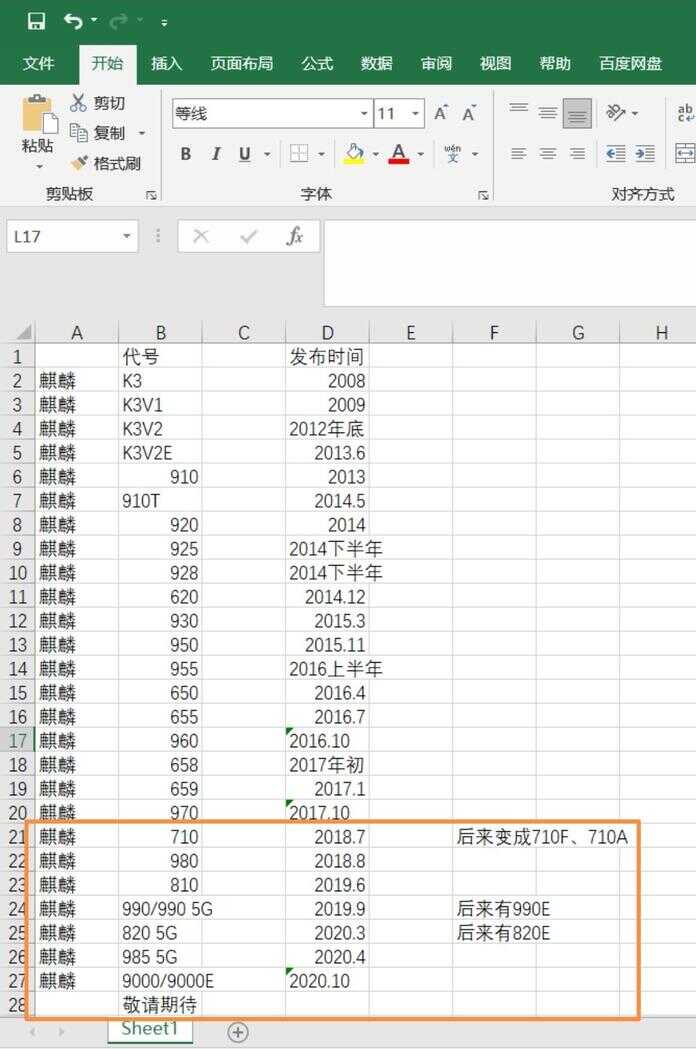
Task: Open the 字体 font dialog launcher
Action: (483, 195)
